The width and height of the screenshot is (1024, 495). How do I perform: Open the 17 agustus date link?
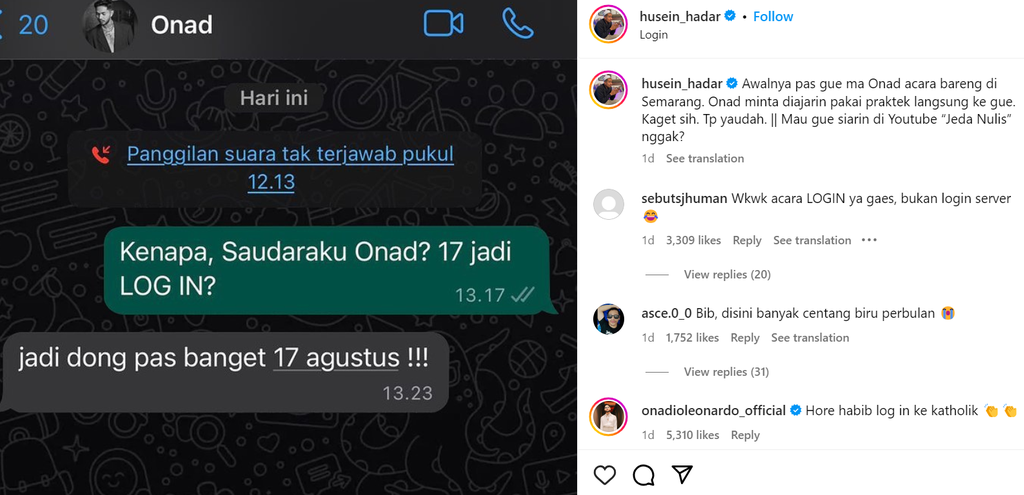(336, 359)
